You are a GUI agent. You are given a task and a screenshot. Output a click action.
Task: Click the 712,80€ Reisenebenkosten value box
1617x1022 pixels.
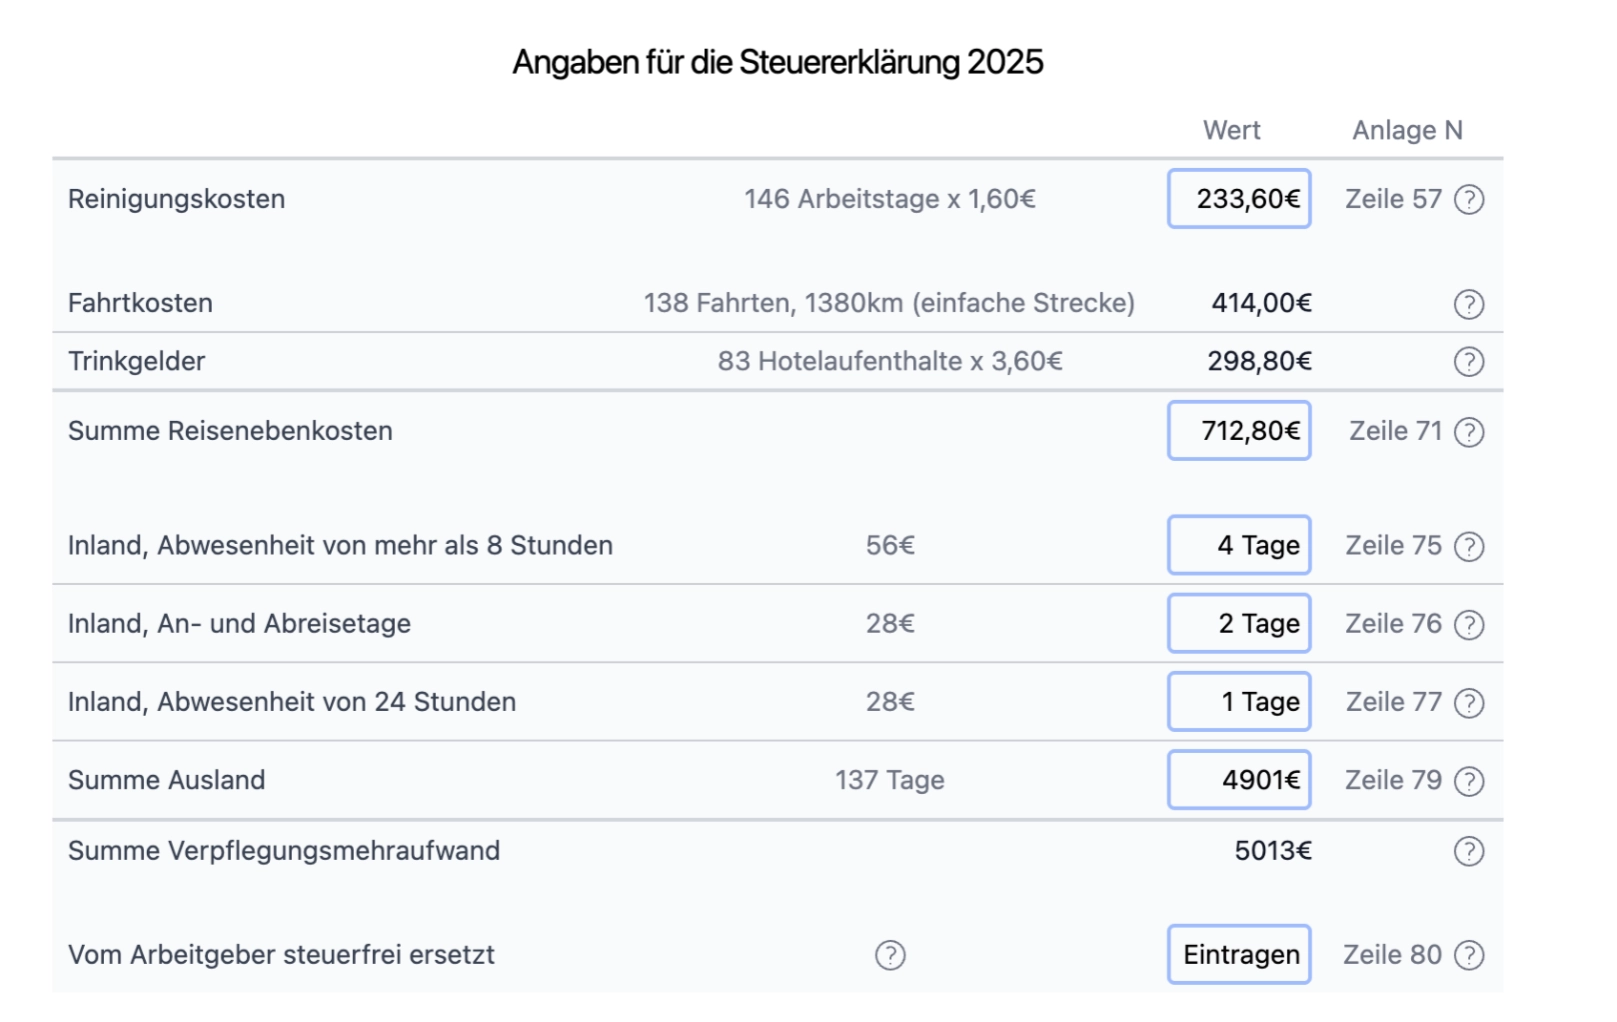click(1239, 431)
